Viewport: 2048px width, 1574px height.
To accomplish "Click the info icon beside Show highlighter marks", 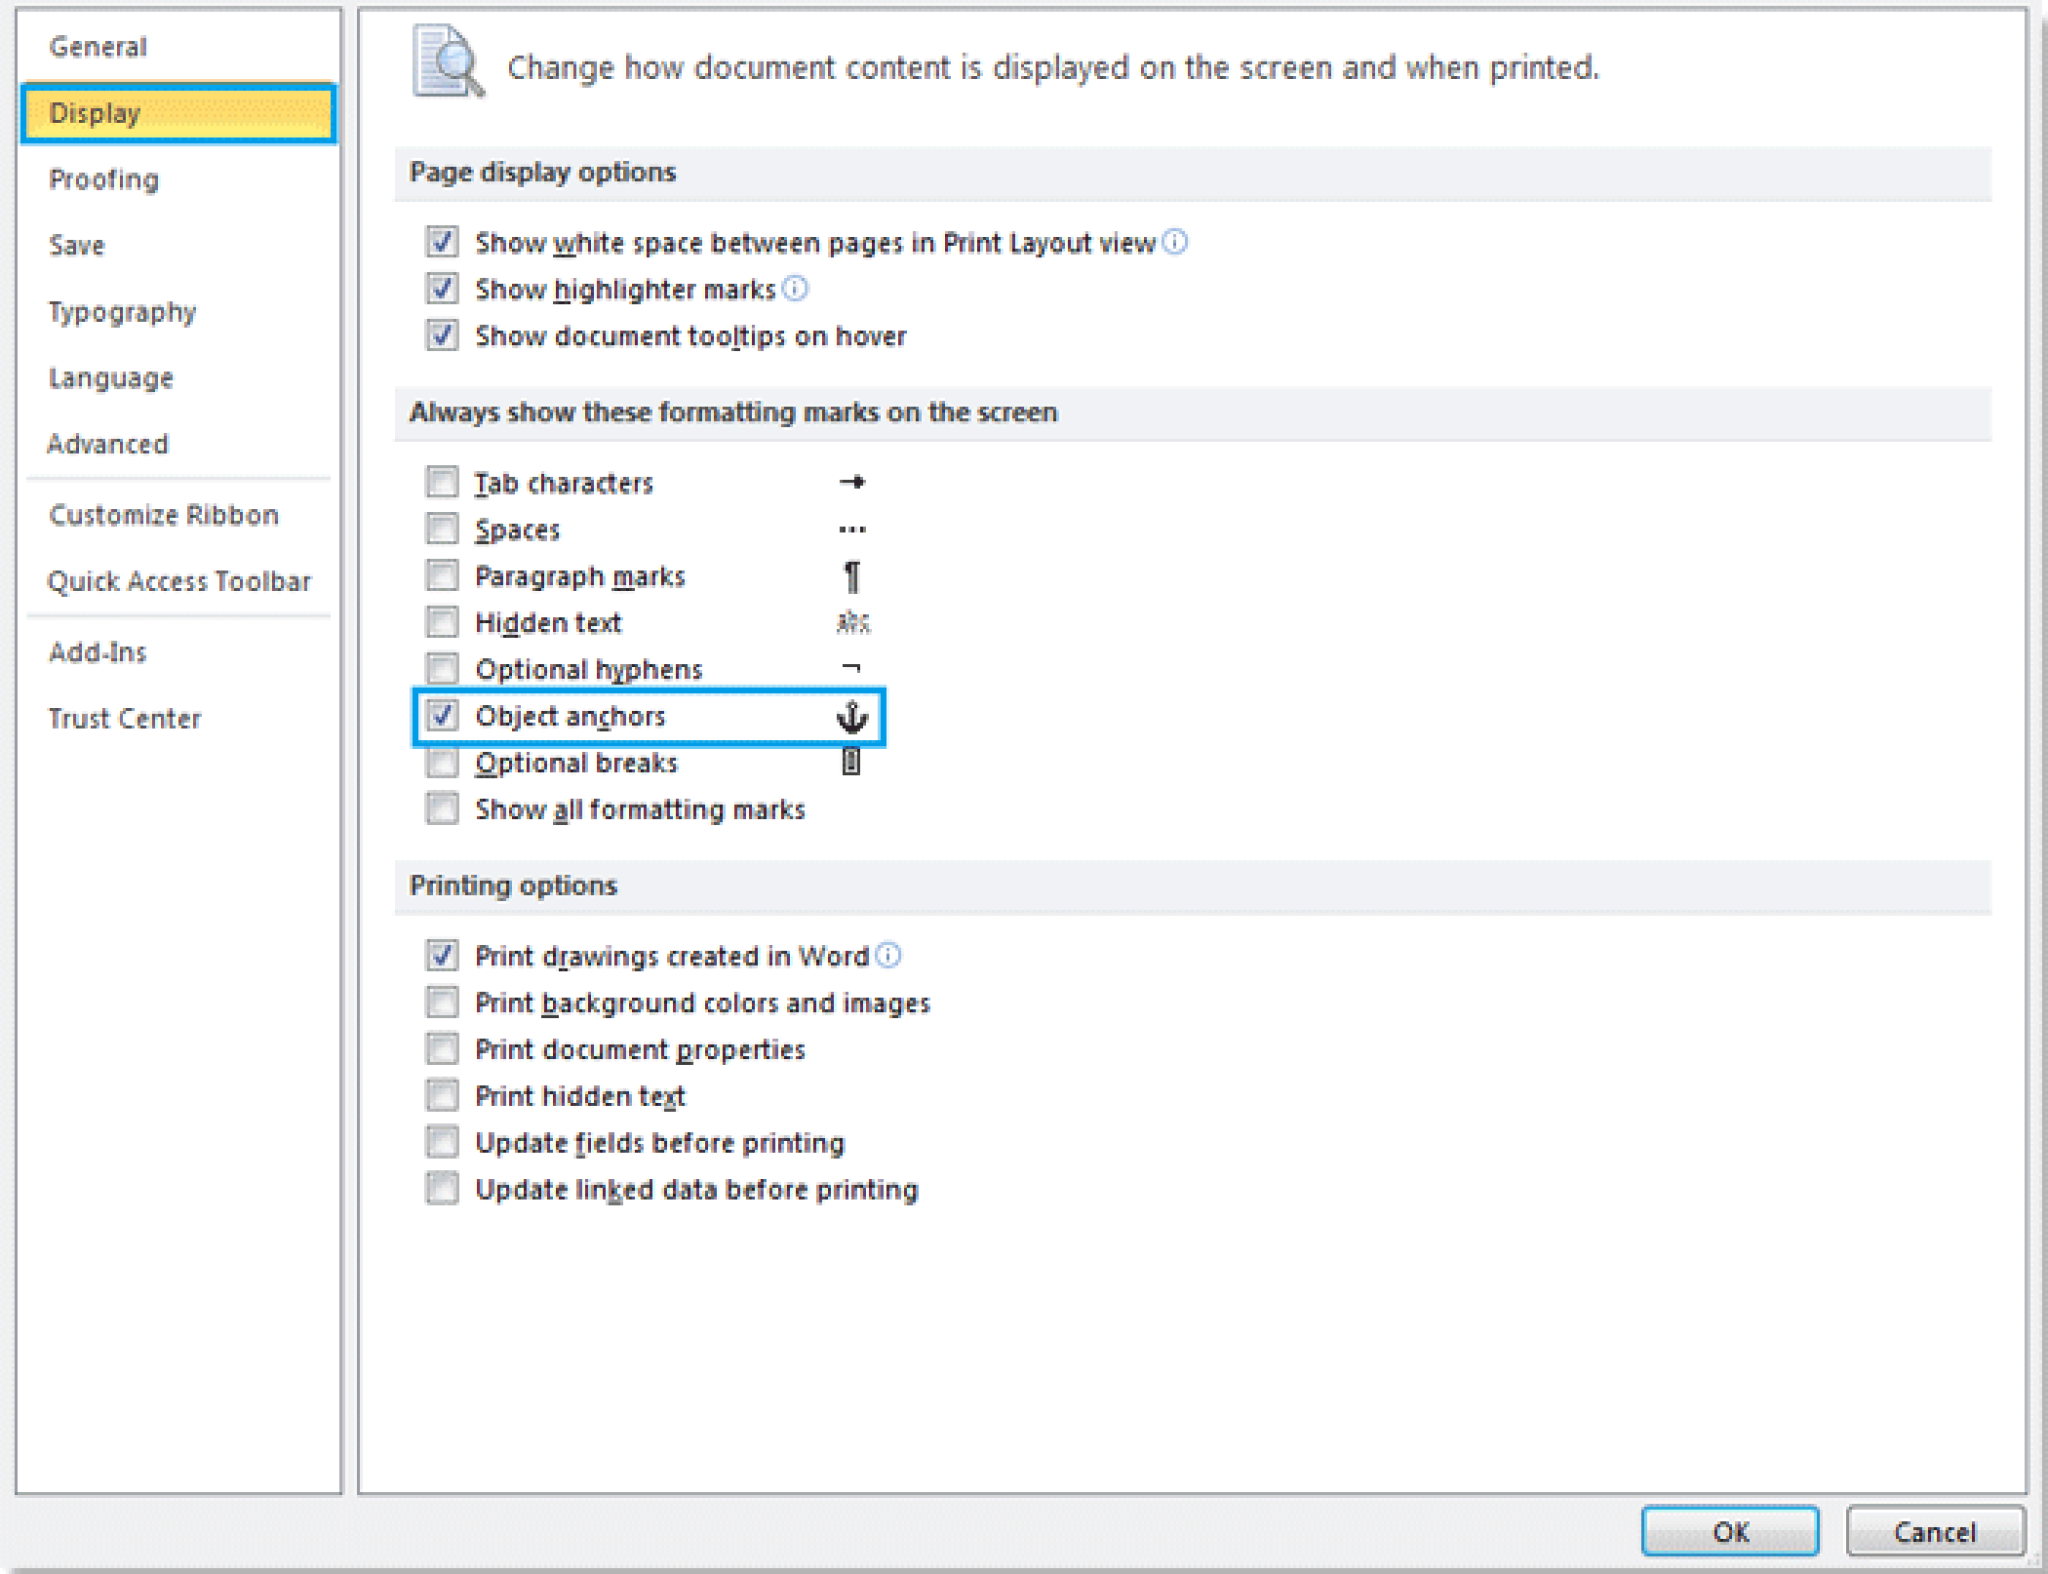I will [795, 287].
